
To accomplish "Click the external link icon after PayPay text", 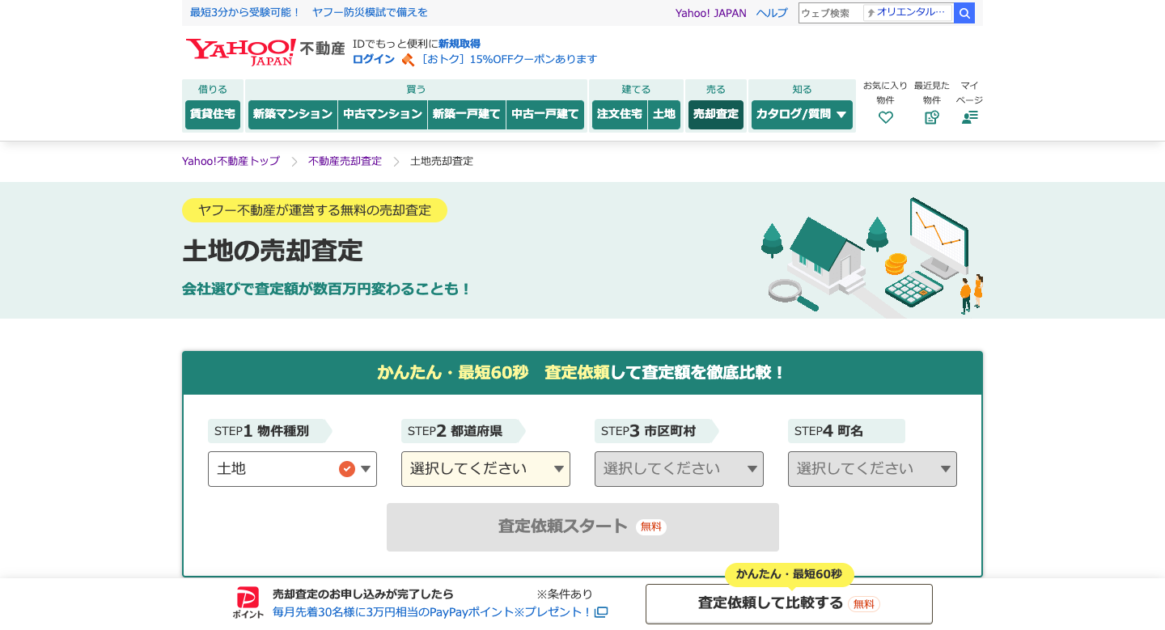I will pyautogui.click(x=601, y=612).
